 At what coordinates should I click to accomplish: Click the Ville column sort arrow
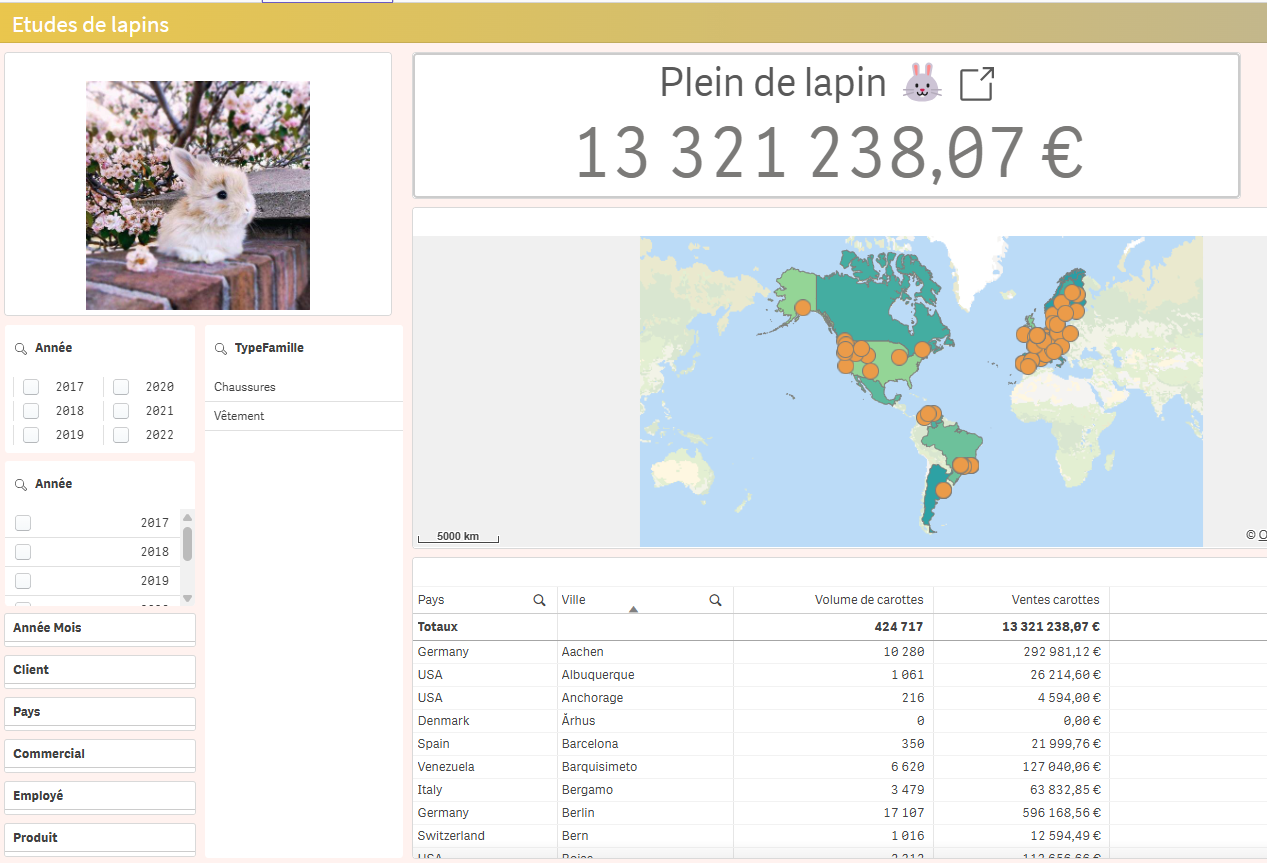click(x=633, y=609)
